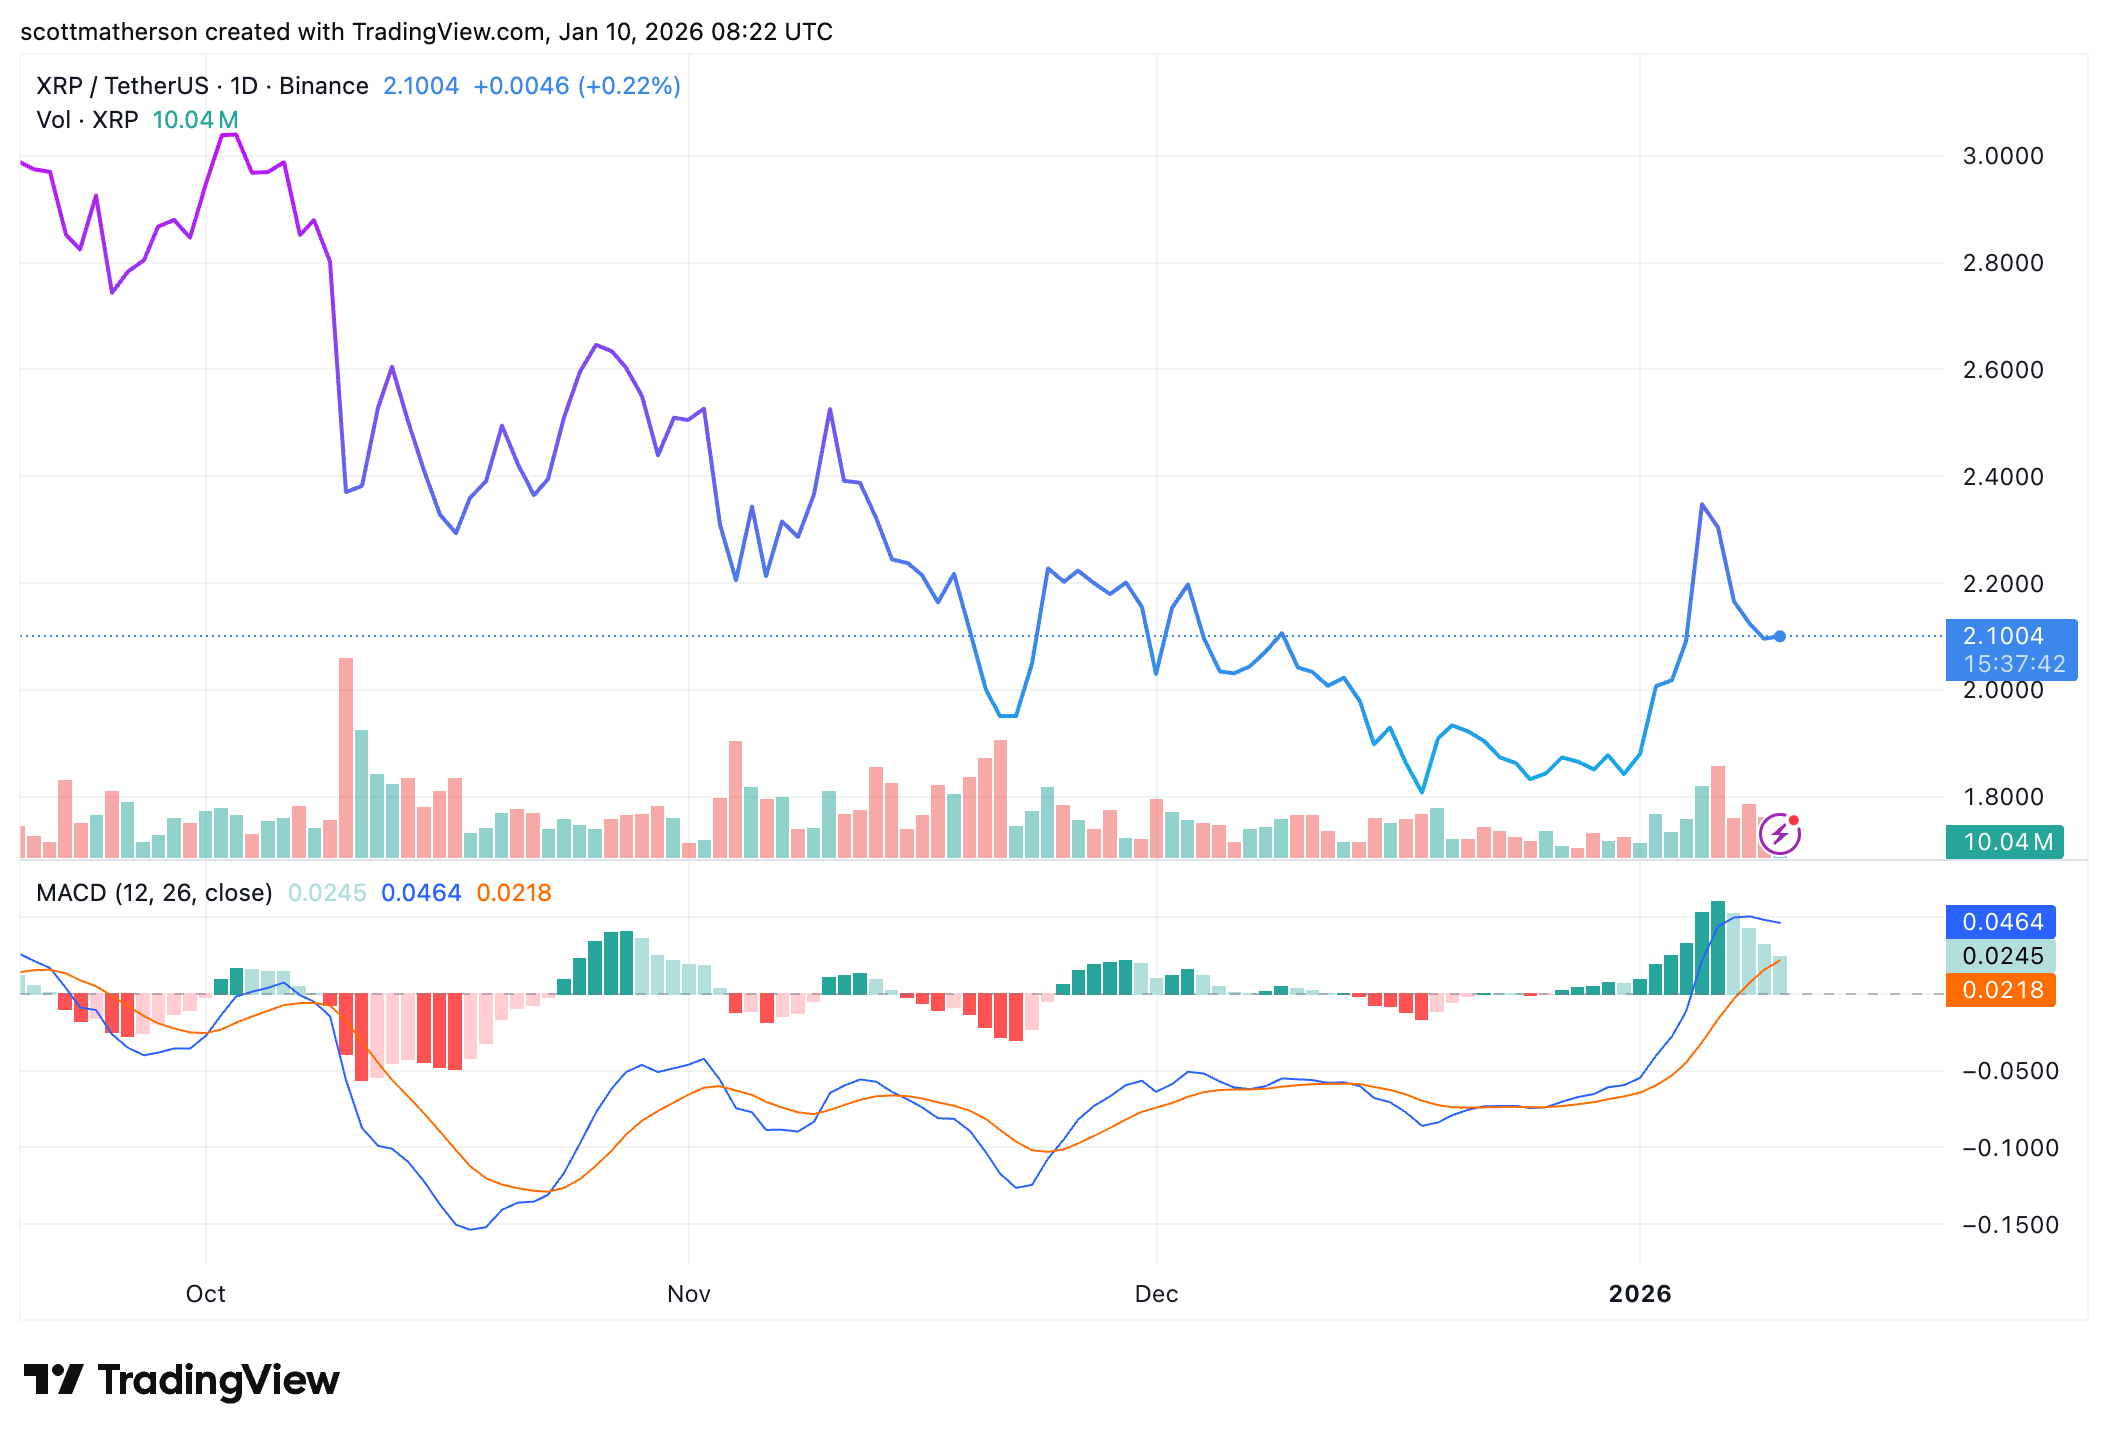Click the blue 2.1004 price tag with countdown
The image size is (2108, 1440).
click(x=2011, y=650)
